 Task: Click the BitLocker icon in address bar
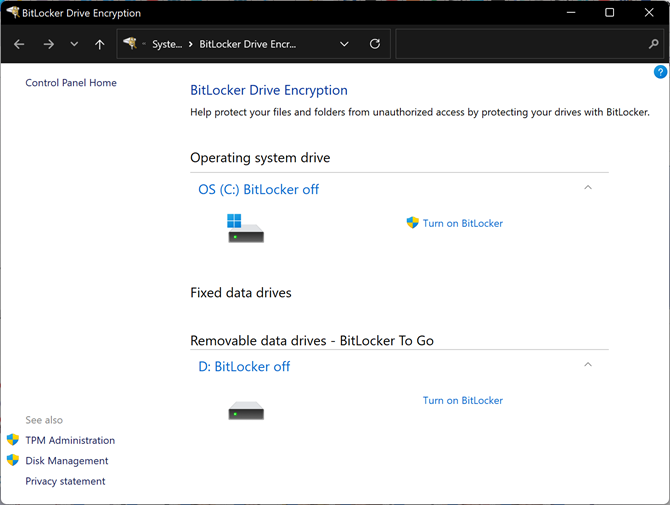click(130, 43)
